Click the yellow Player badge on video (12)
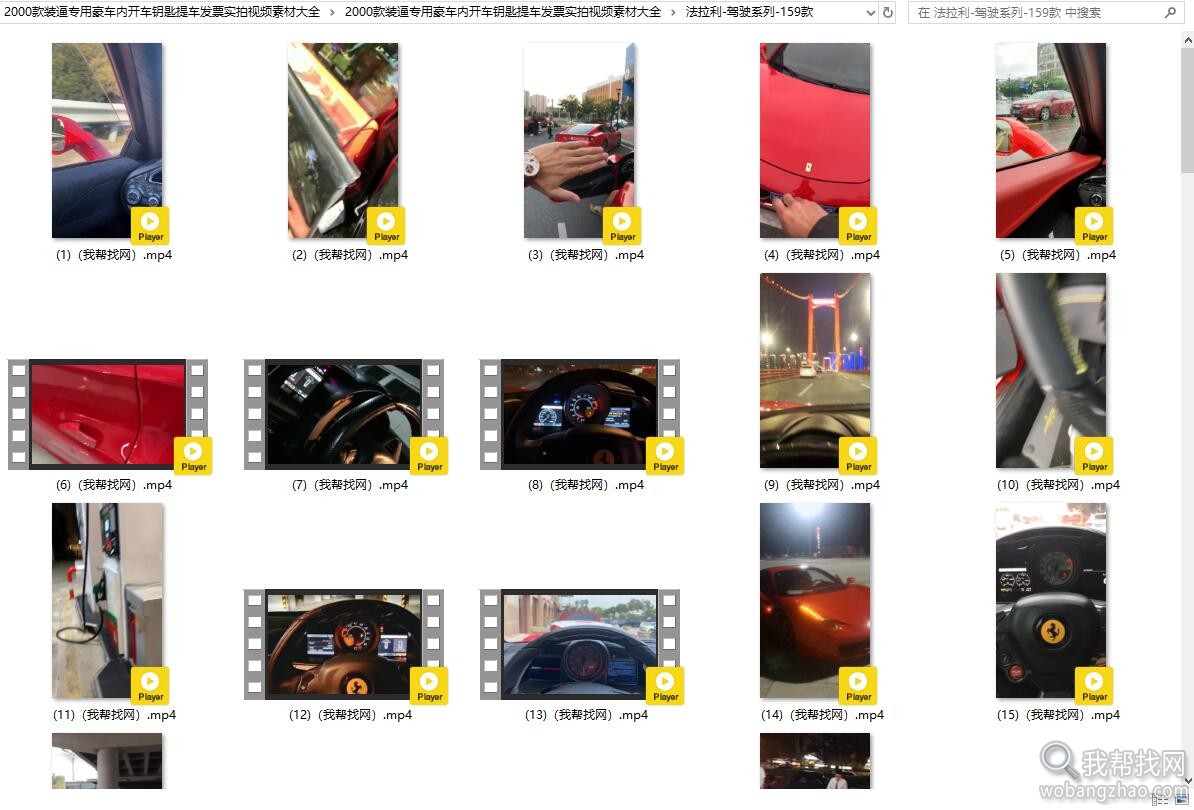This screenshot has height=810, width=1194. (429, 685)
